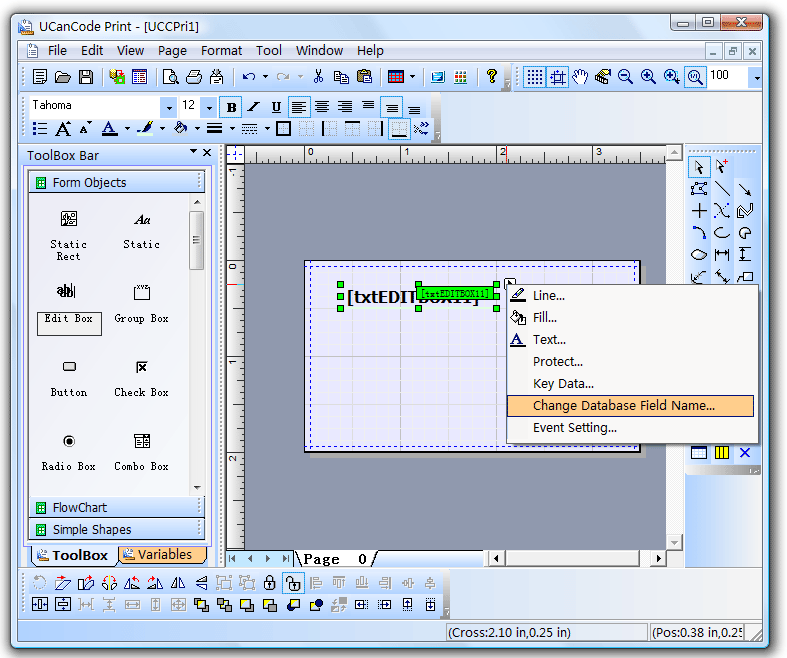
Task: Toggle Italic formatting
Action: click(x=253, y=107)
